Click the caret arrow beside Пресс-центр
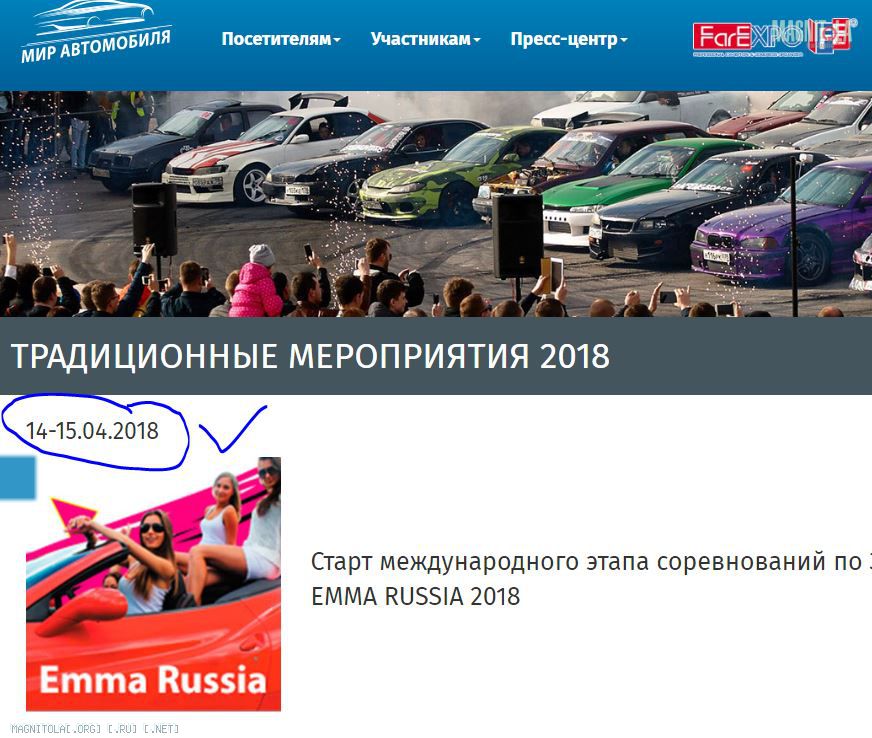This screenshot has height=738, width=872. click(x=623, y=40)
